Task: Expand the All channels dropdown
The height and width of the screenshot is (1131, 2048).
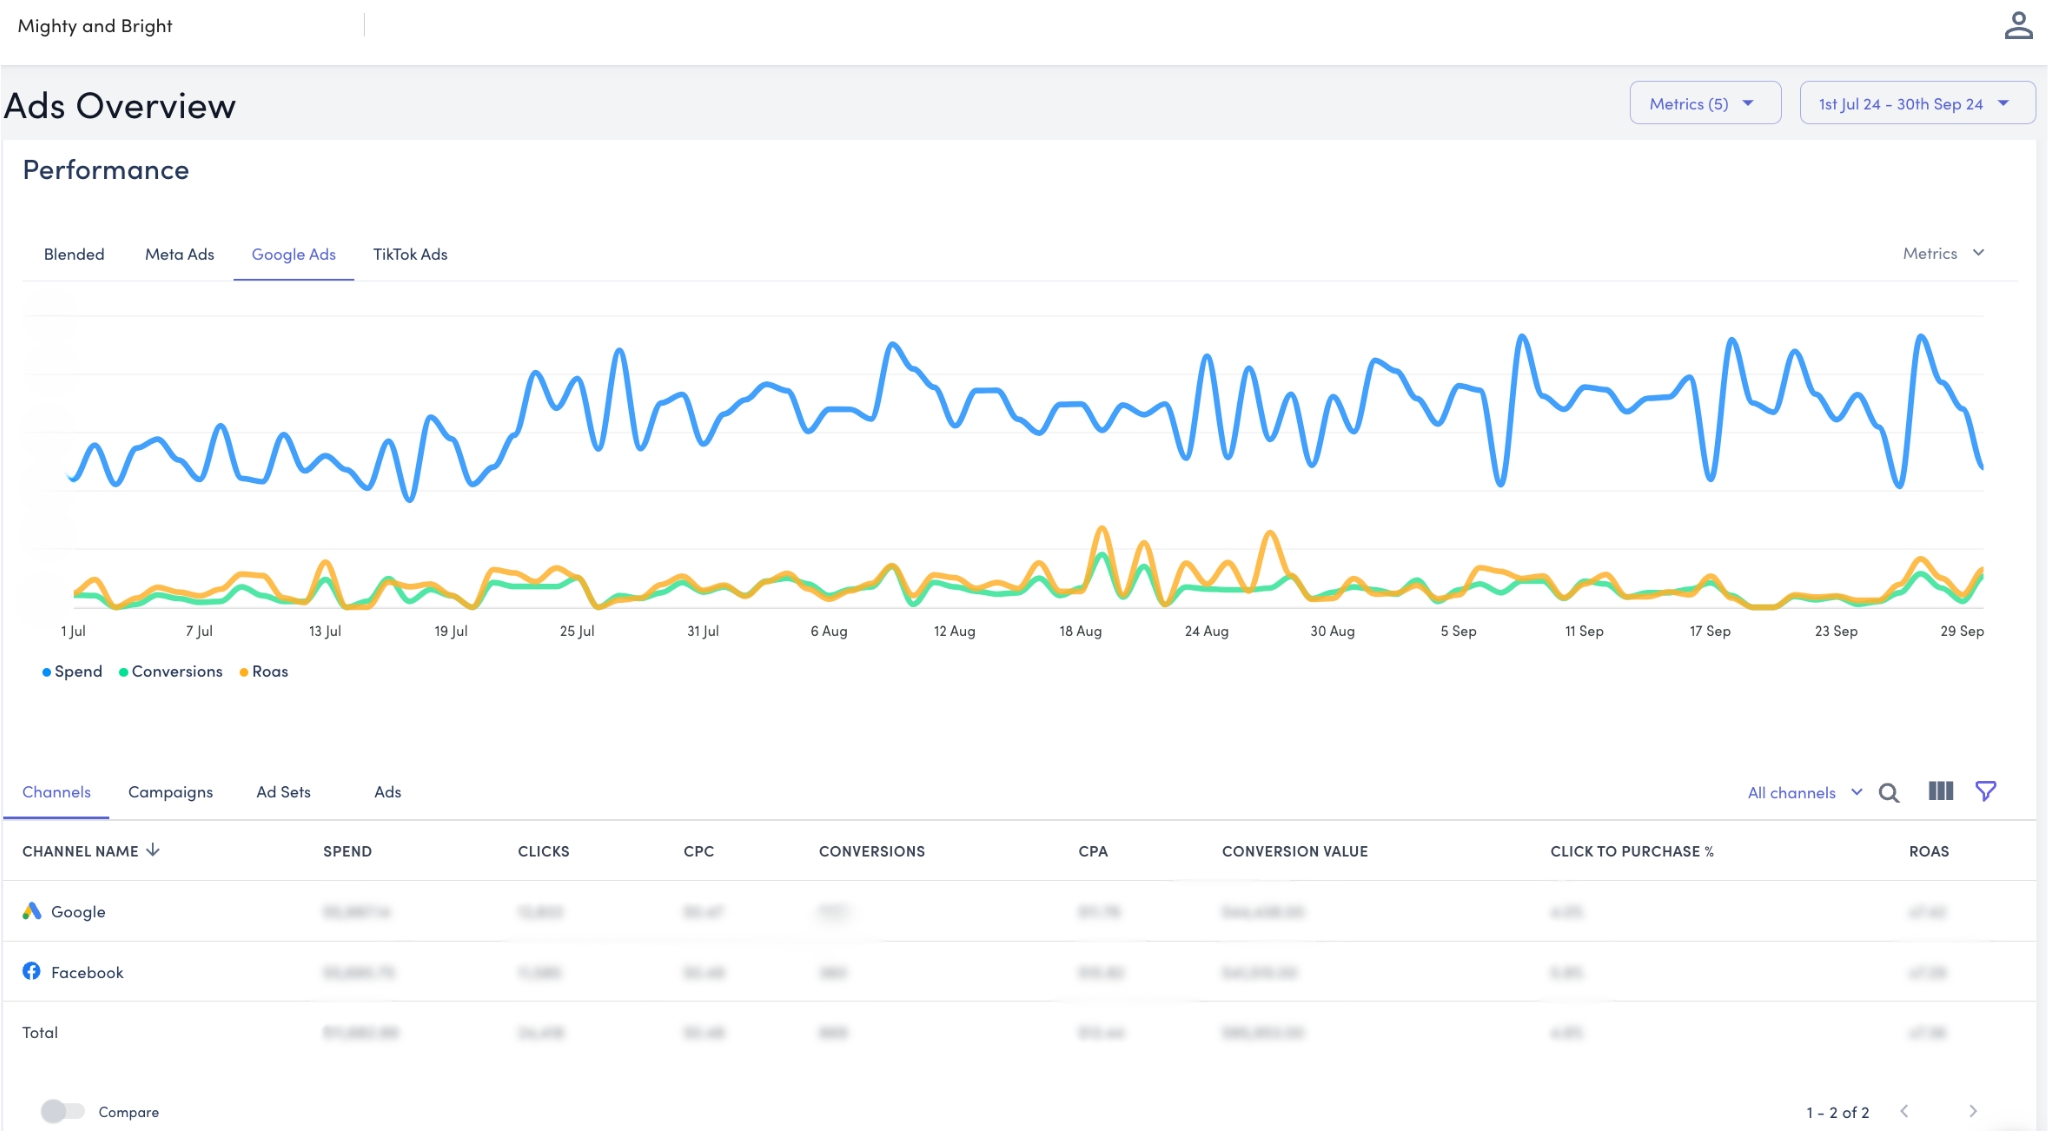Action: point(1804,793)
